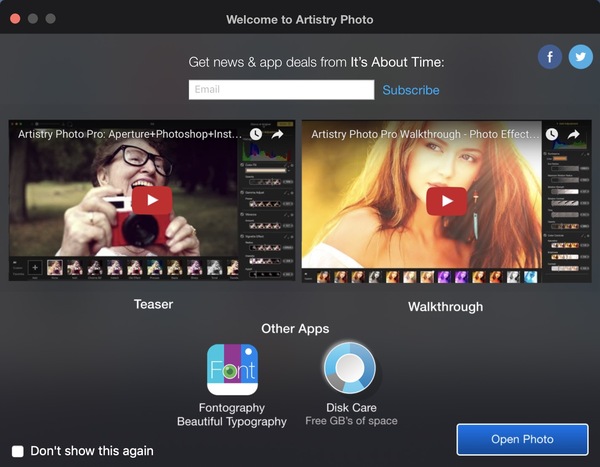Click the Disk Care label
Image resolution: width=600 pixels, height=467 pixels.
[351, 408]
